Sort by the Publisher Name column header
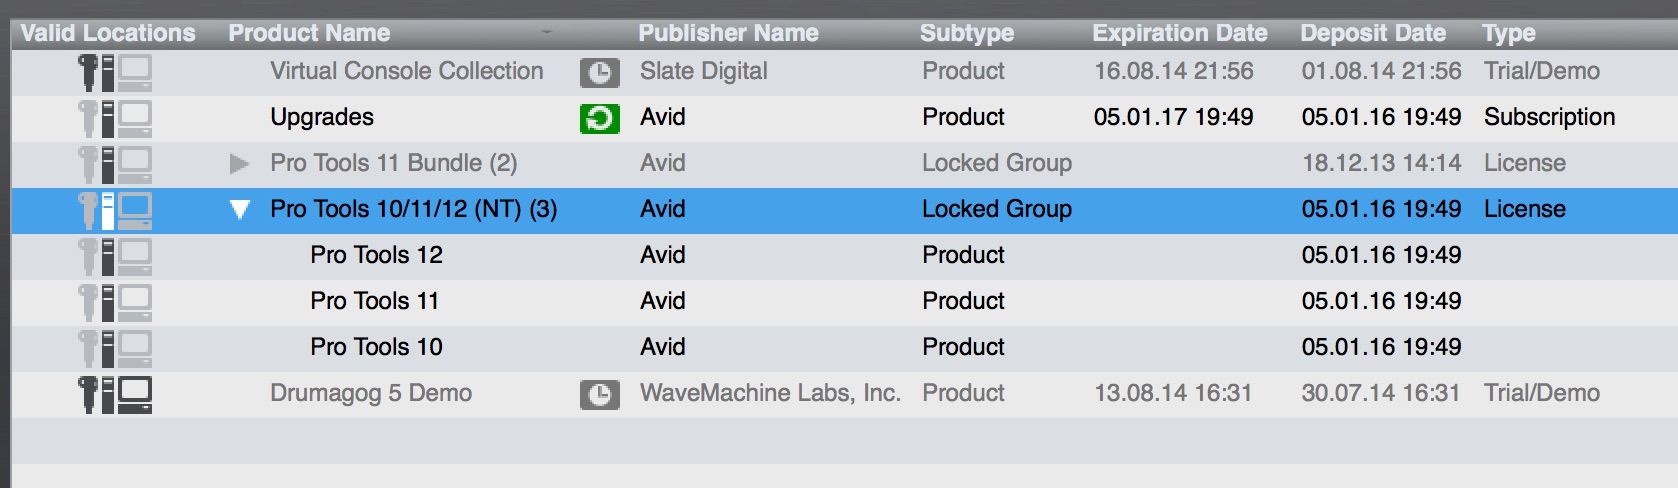Image resolution: width=1678 pixels, height=488 pixels. 728,33
